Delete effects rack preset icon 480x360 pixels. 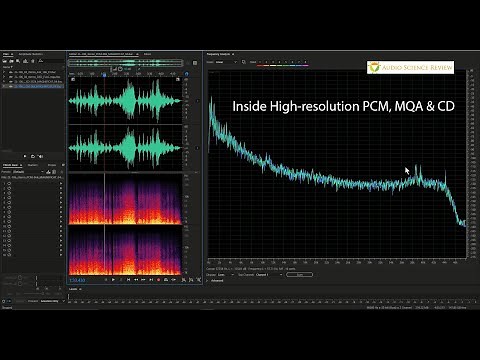click(x=54, y=172)
